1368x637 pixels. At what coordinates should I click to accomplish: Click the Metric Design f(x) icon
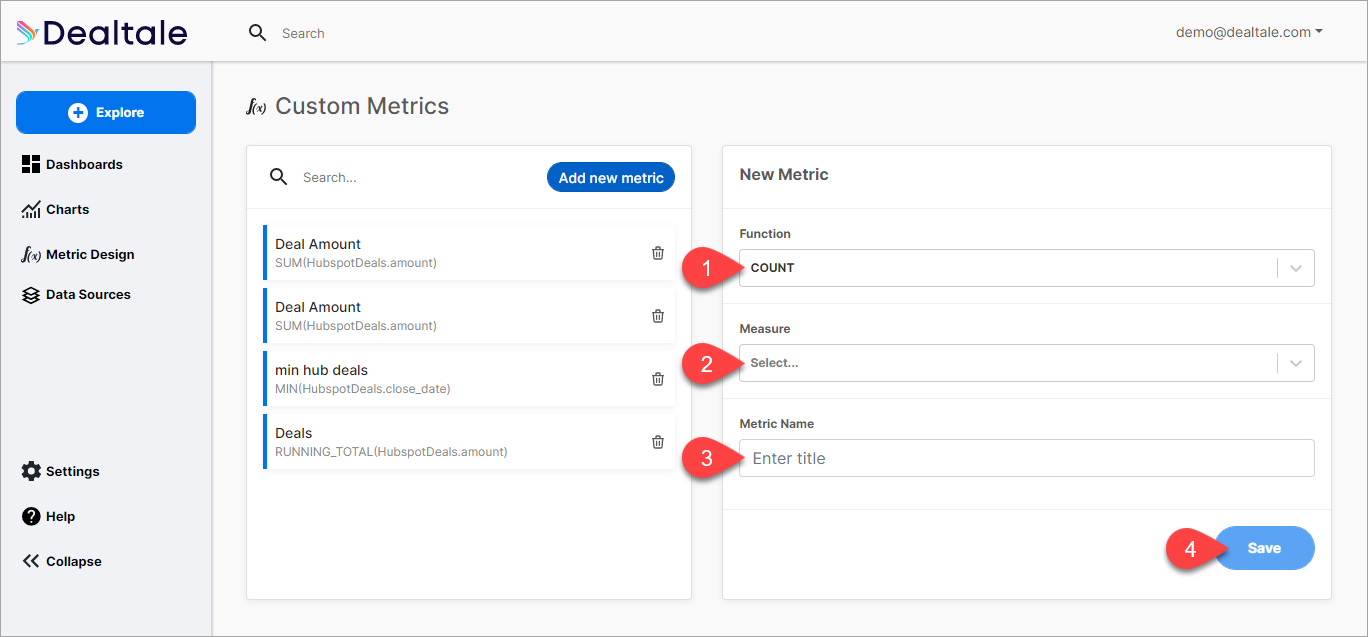[31, 254]
